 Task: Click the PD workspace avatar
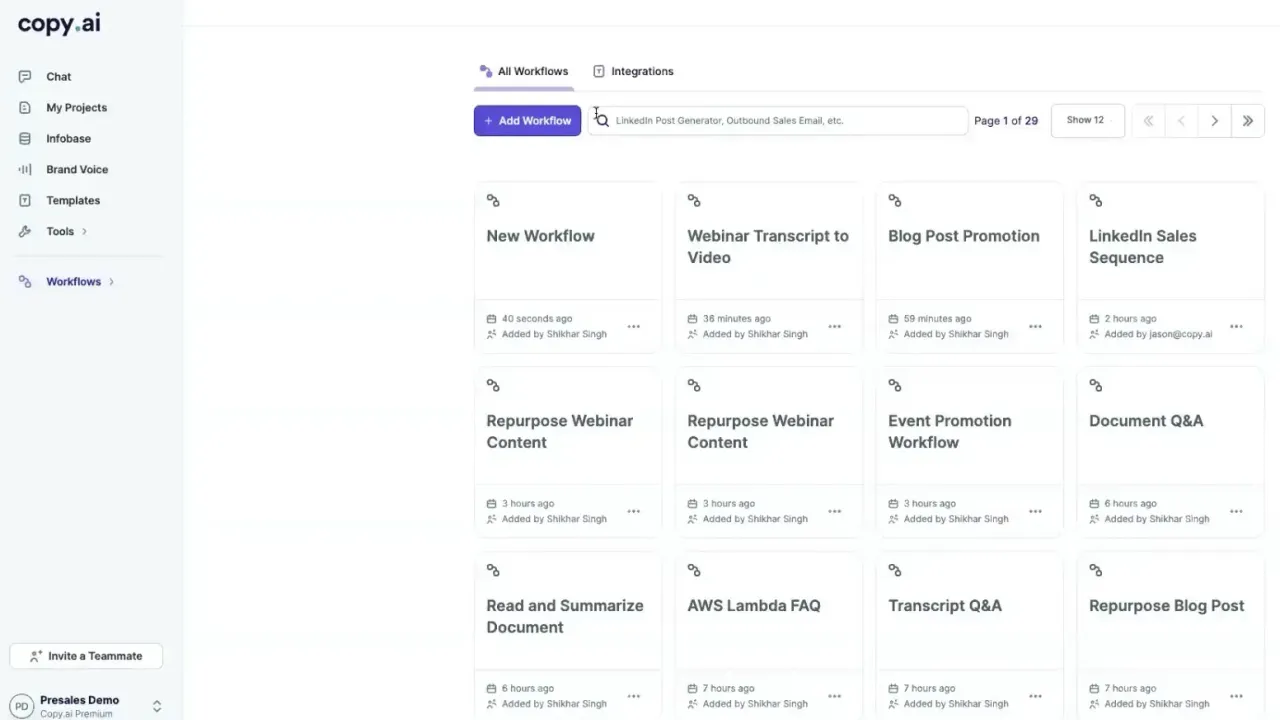click(x=21, y=706)
